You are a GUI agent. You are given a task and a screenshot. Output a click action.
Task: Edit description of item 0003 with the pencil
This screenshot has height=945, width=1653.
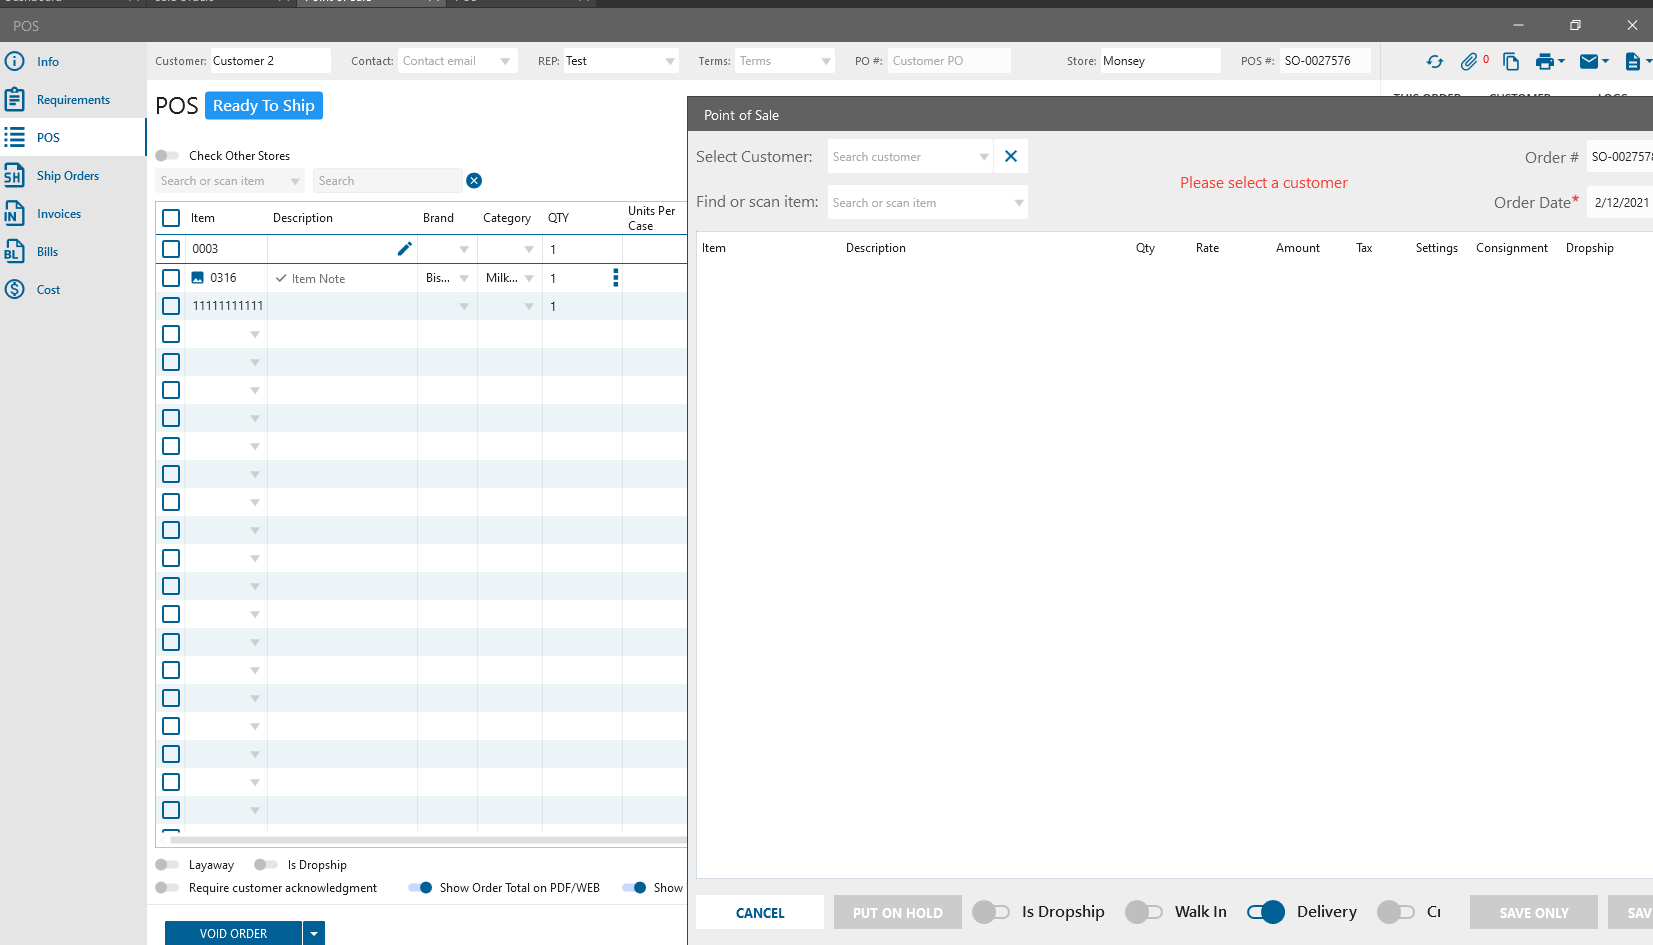(x=405, y=249)
